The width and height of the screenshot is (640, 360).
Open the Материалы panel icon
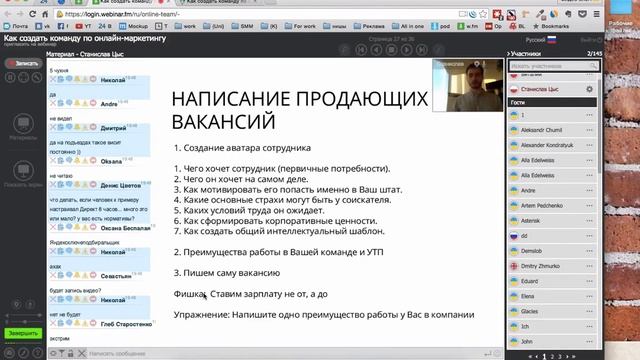(x=23, y=124)
